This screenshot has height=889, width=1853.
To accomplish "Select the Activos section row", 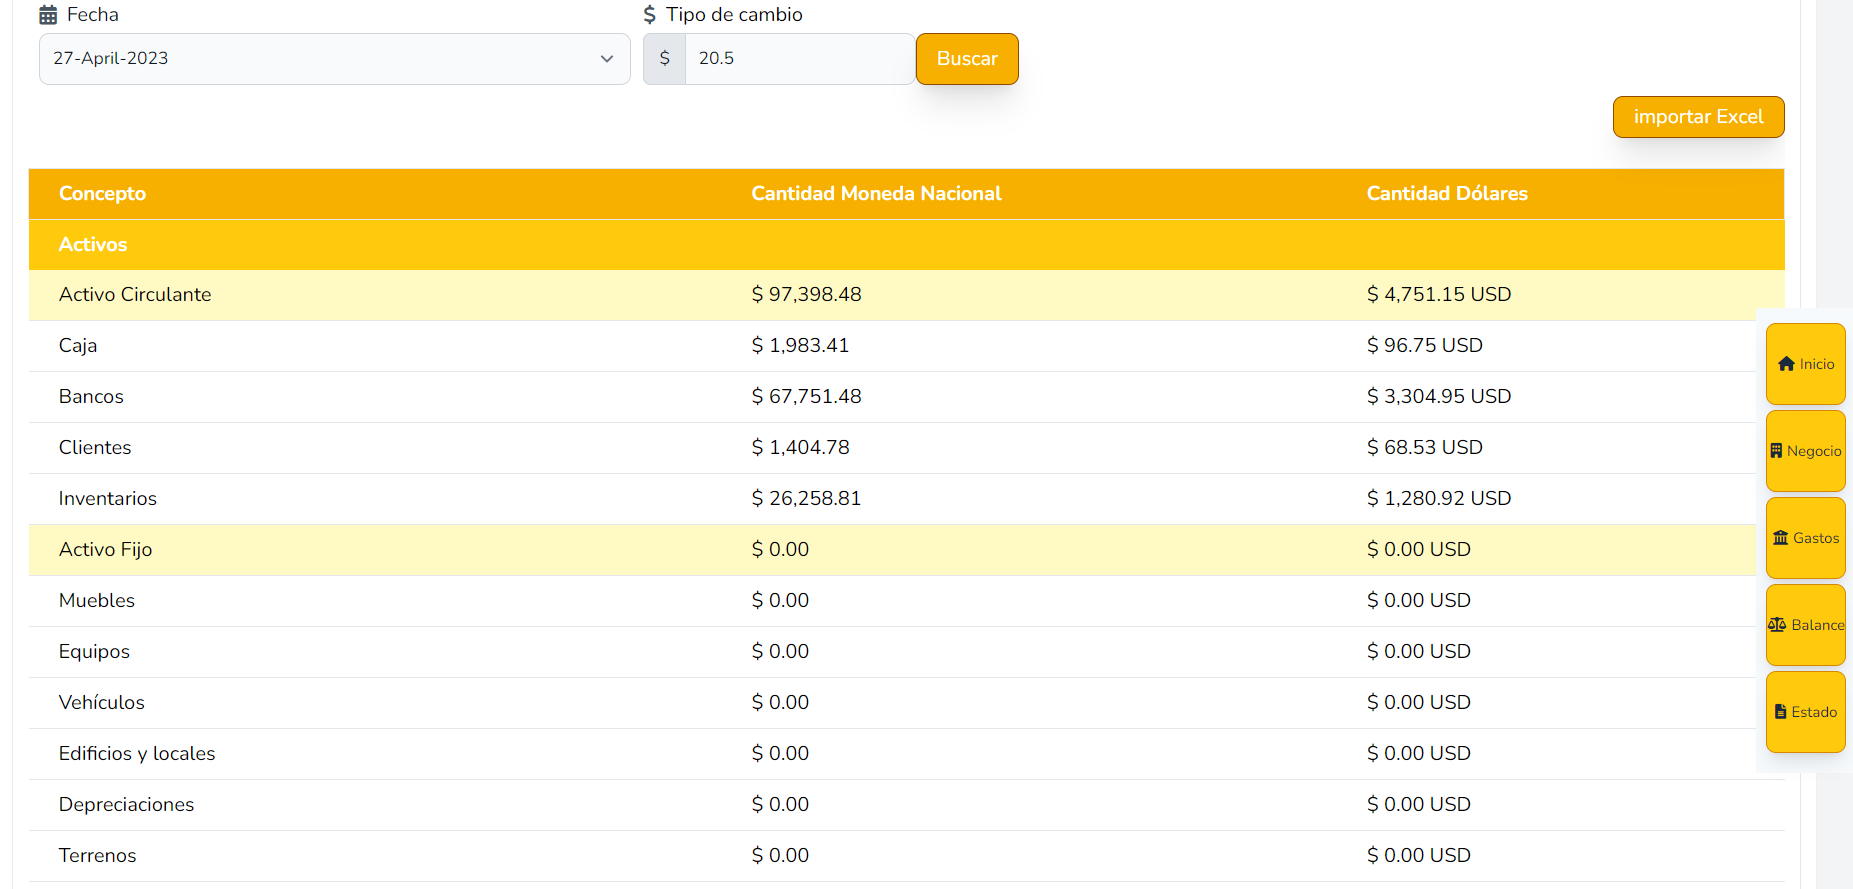I will pyautogui.click(x=906, y=245).
